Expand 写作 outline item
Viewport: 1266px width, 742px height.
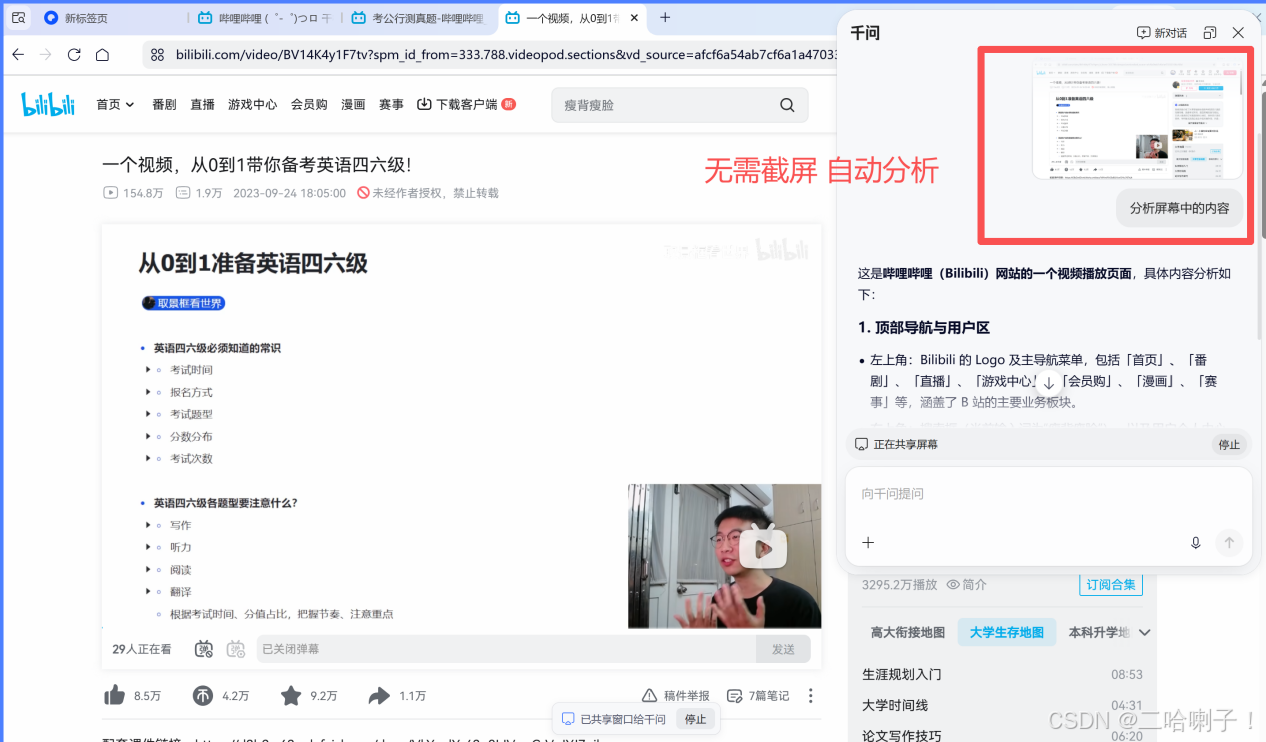pos(149,525)
